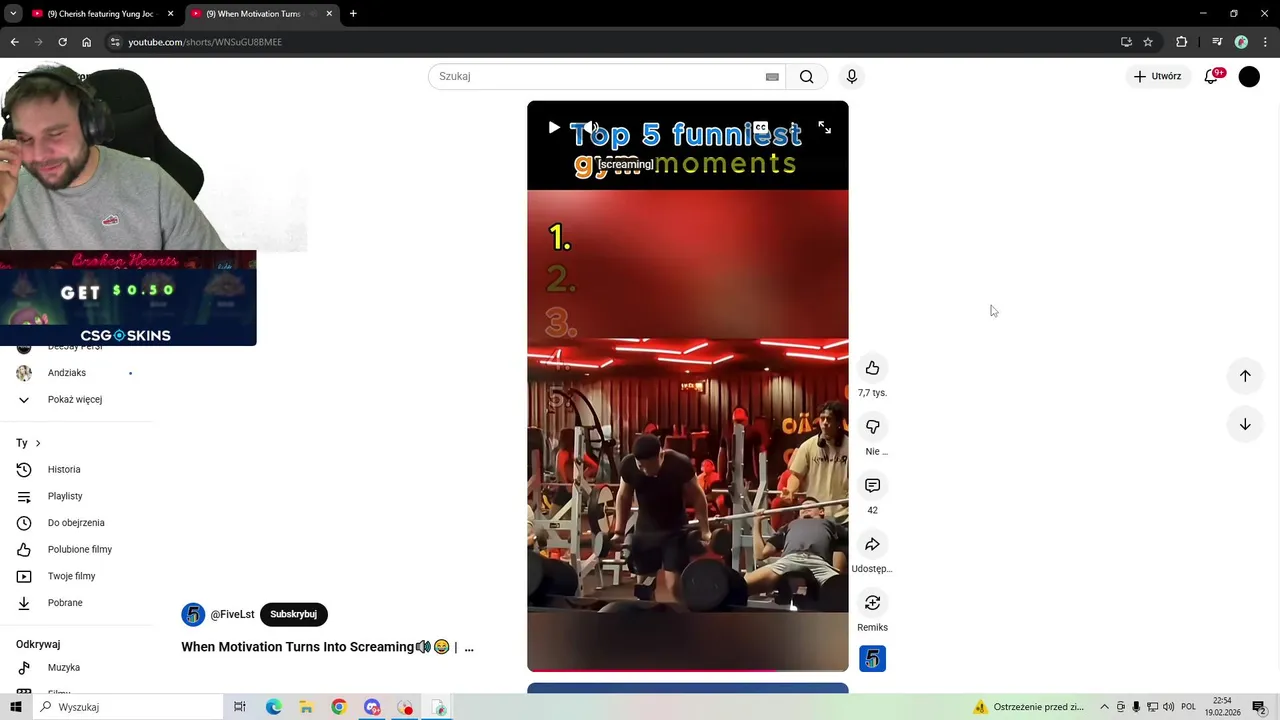Open the tab search dropdown
The height and width of the screenshot is (720, 1280).
click(x=13, y=14)
